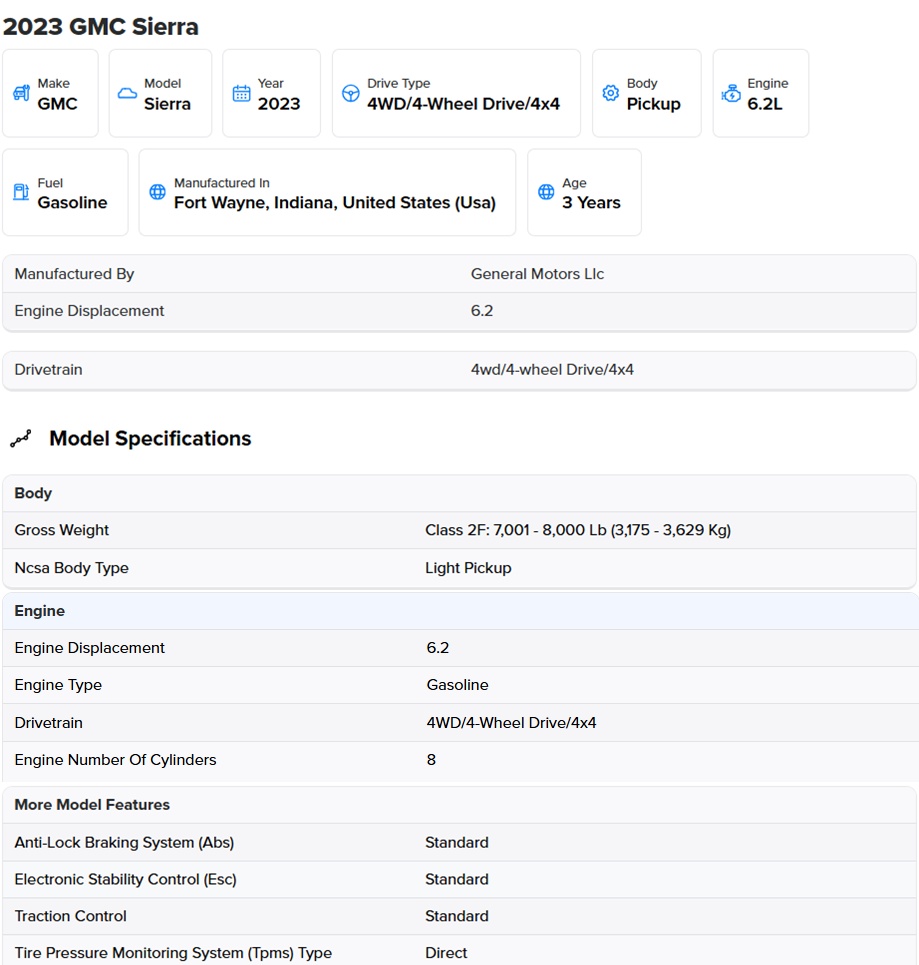Click the globe icon in Age card
This screenshot has height=965, width=919.
546,192
